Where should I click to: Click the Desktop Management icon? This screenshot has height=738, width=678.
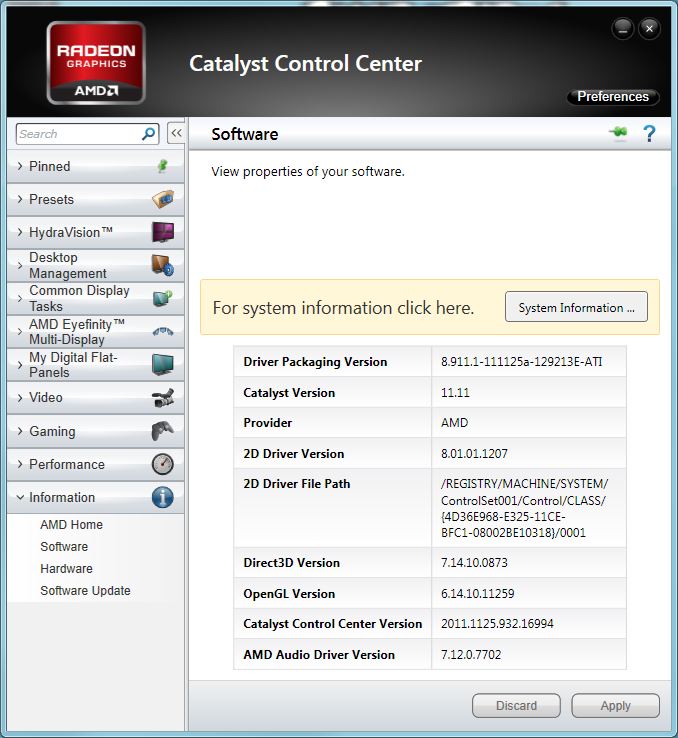pos(163,265)
